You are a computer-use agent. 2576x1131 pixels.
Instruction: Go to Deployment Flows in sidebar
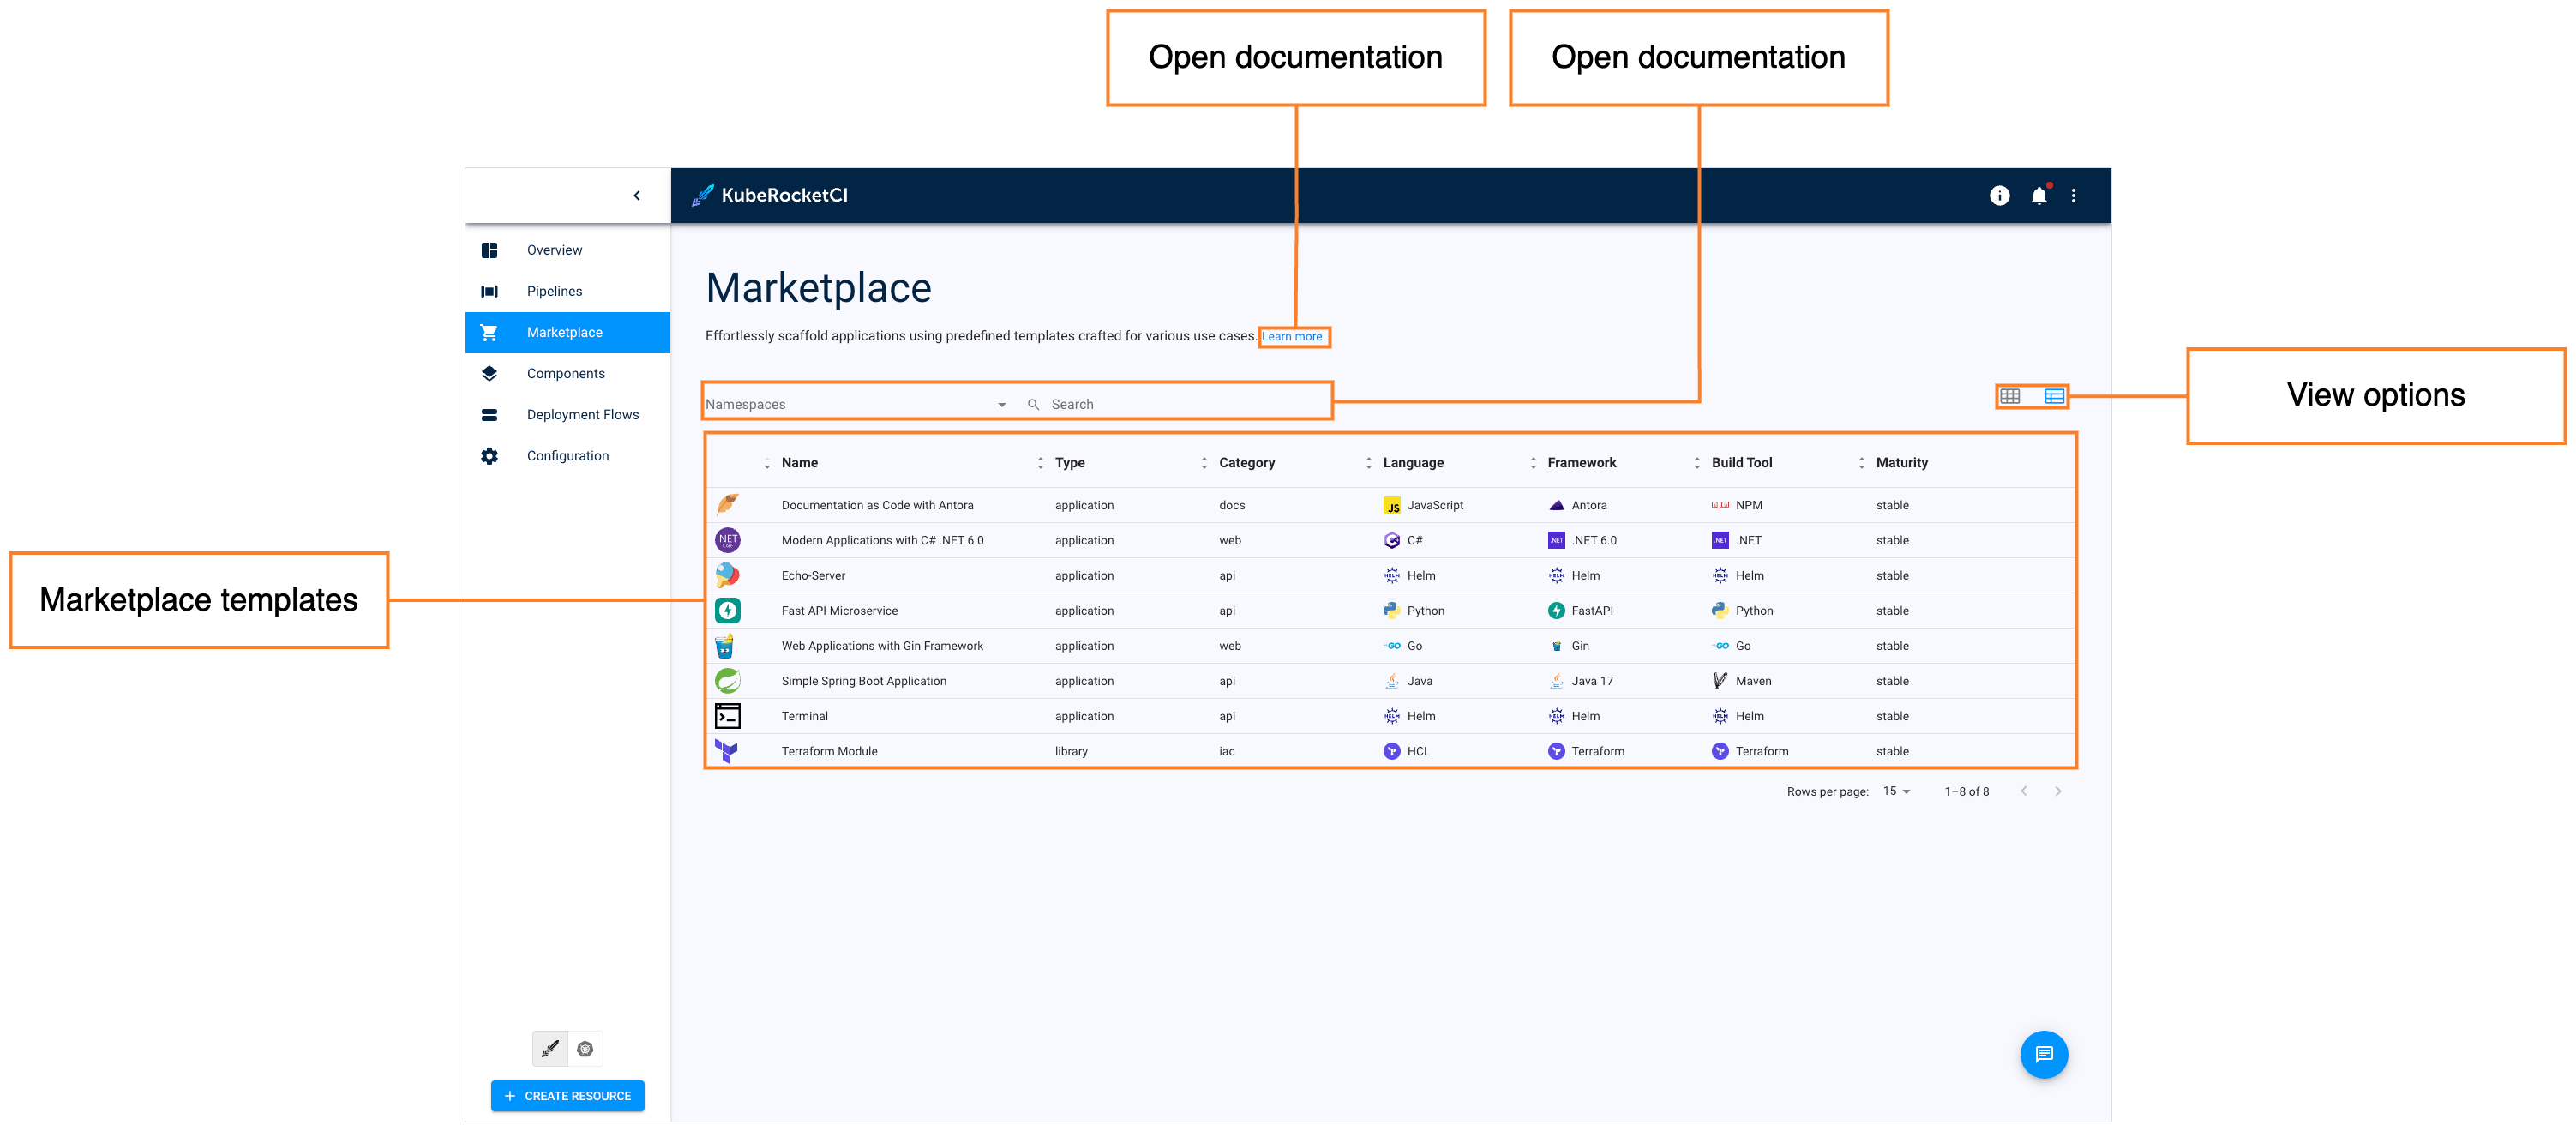(x=582, y=415)
